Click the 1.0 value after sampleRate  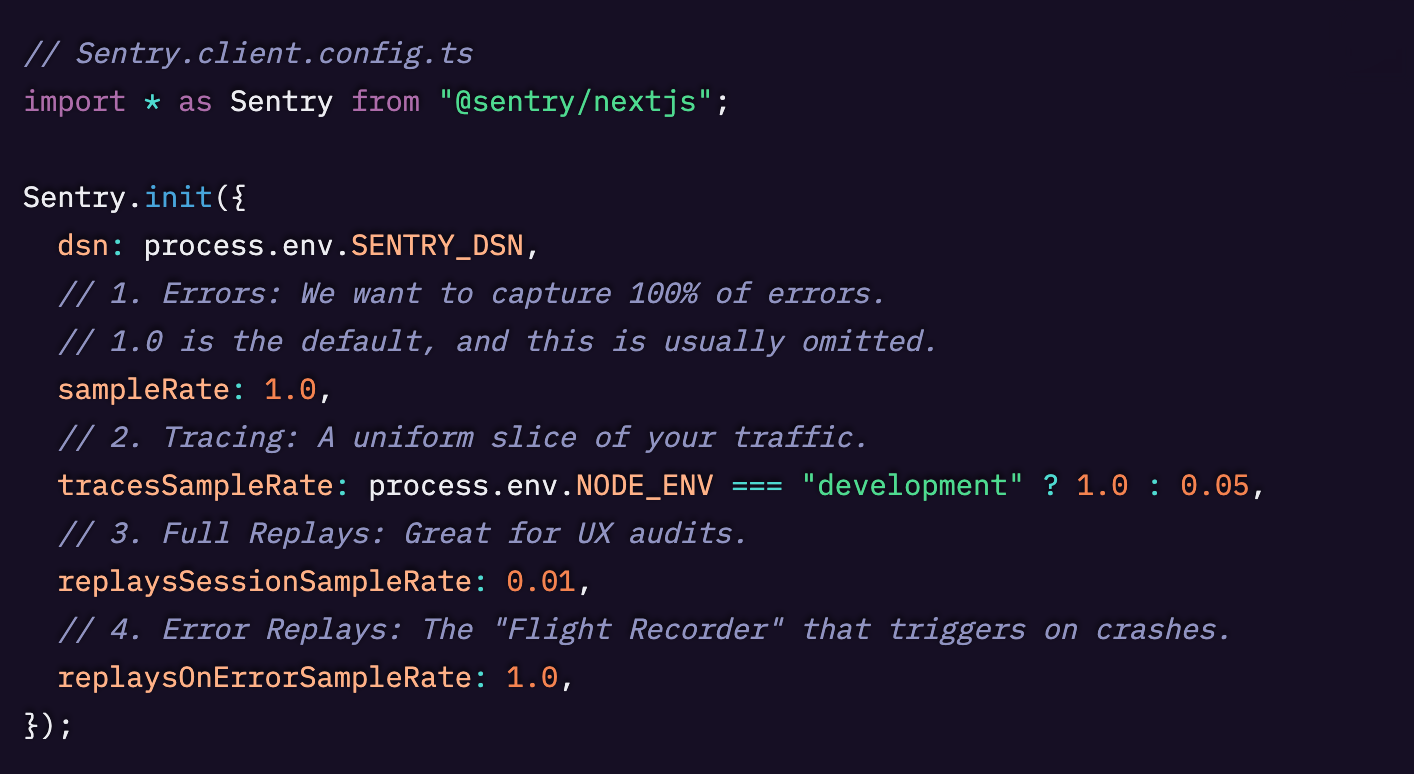[290, 390]
